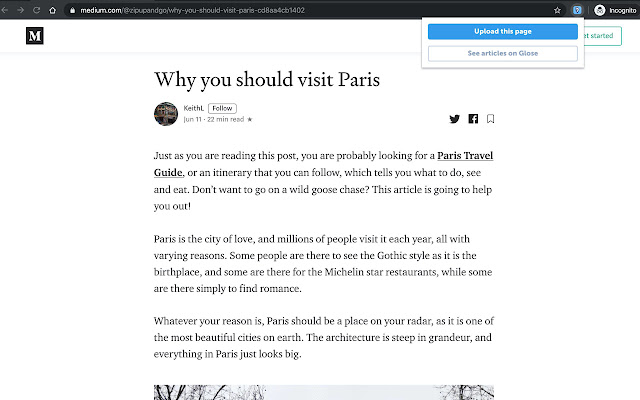Click the Upload this page button
This screenshot has height=400, width=640.
502,31
